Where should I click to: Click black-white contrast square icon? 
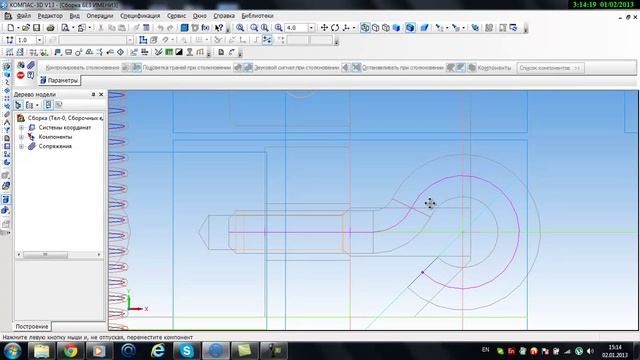(179, 52)
